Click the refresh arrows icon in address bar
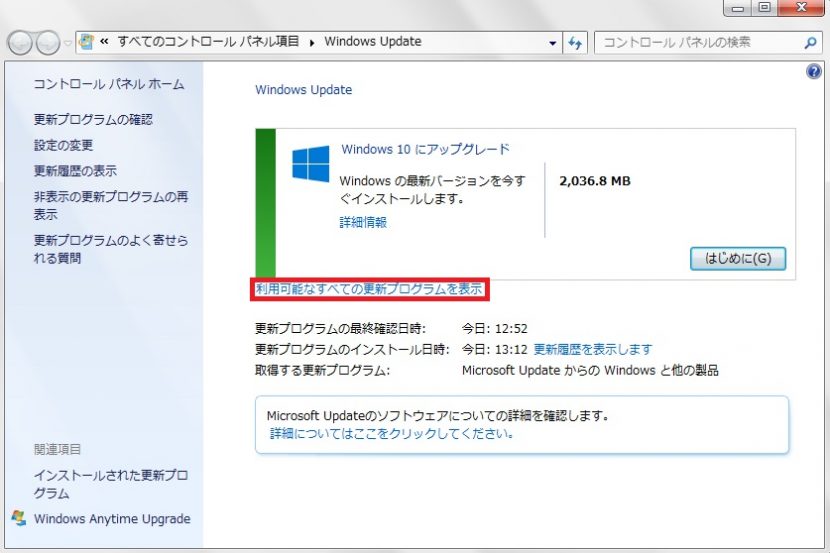 pos(575,42)
